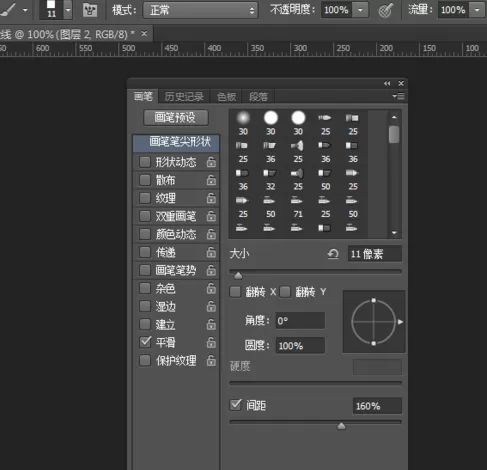
Task: Enable the 翻转 Y checkbox
Action: click(285, 292)
